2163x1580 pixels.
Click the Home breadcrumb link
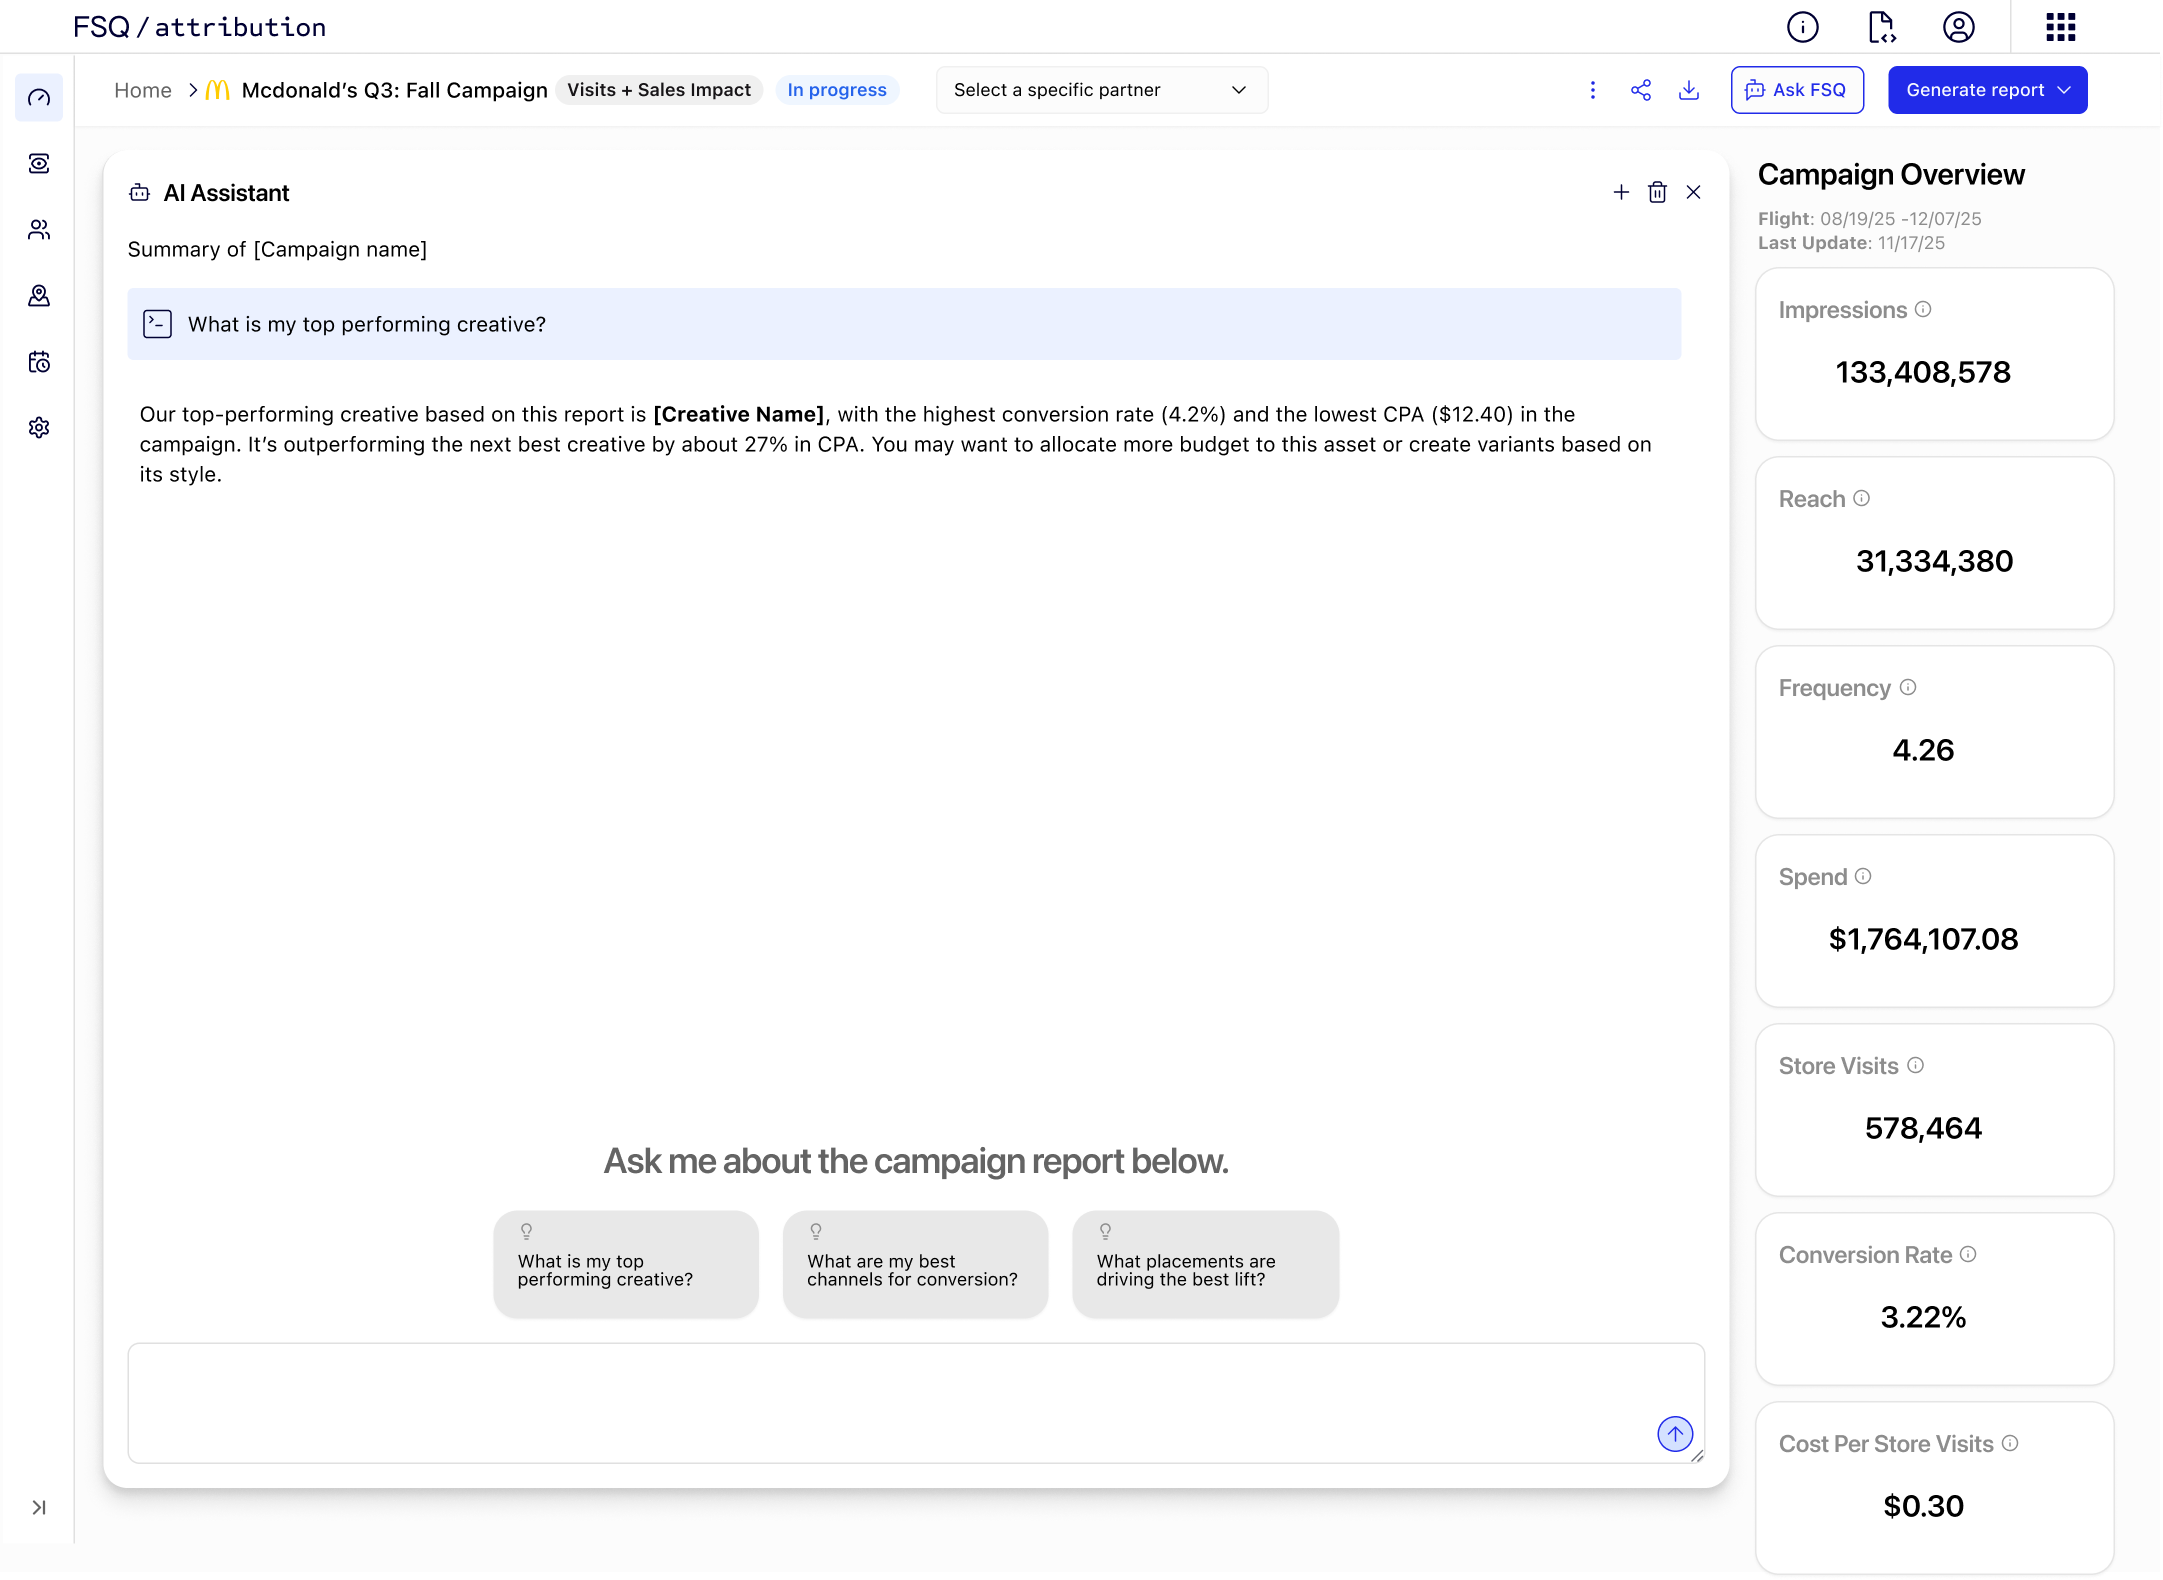143,90
